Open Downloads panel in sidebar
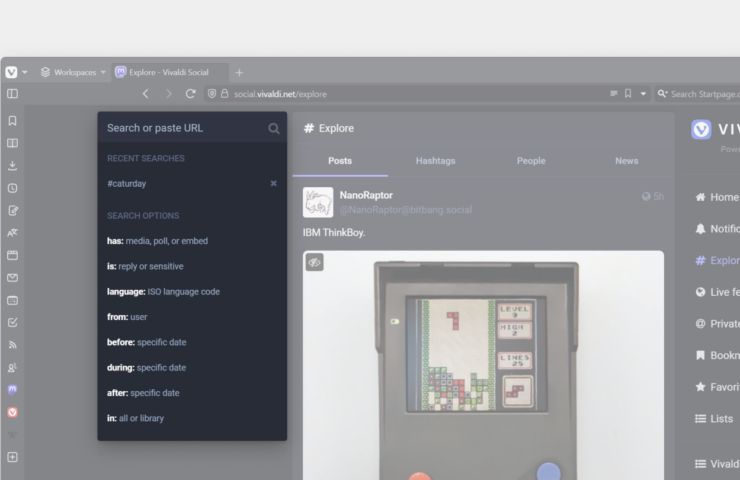 click(13, 166)
